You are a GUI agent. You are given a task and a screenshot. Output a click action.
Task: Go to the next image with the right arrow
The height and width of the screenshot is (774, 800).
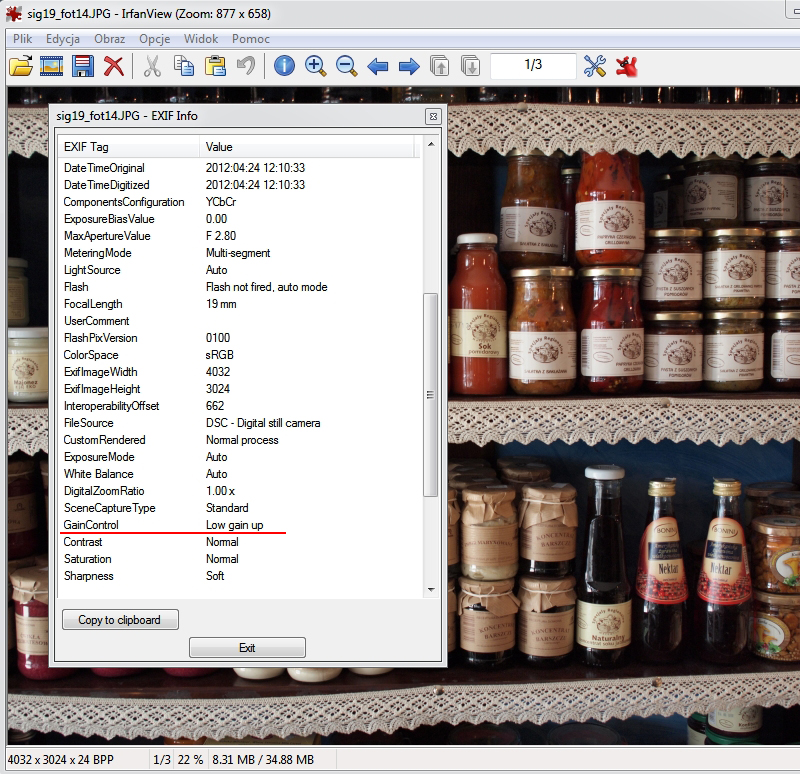409,66
